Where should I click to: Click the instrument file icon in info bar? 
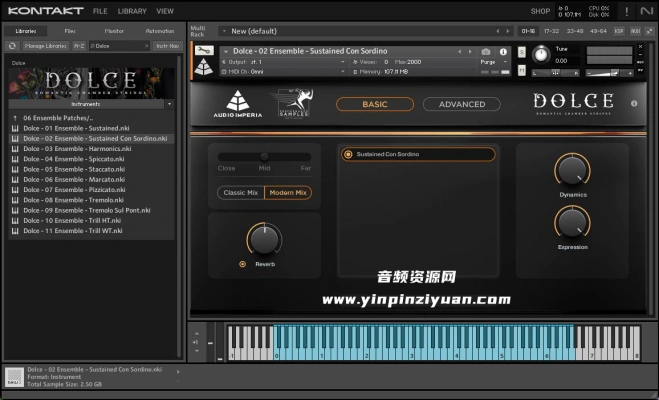click(14, 376)
